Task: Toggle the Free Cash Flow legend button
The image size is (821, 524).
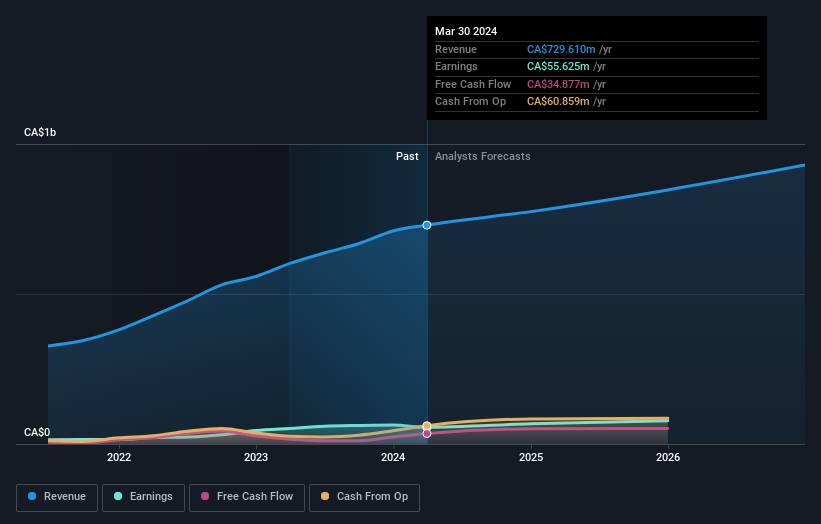Action: pyautogui.click(x=247, y=497)
